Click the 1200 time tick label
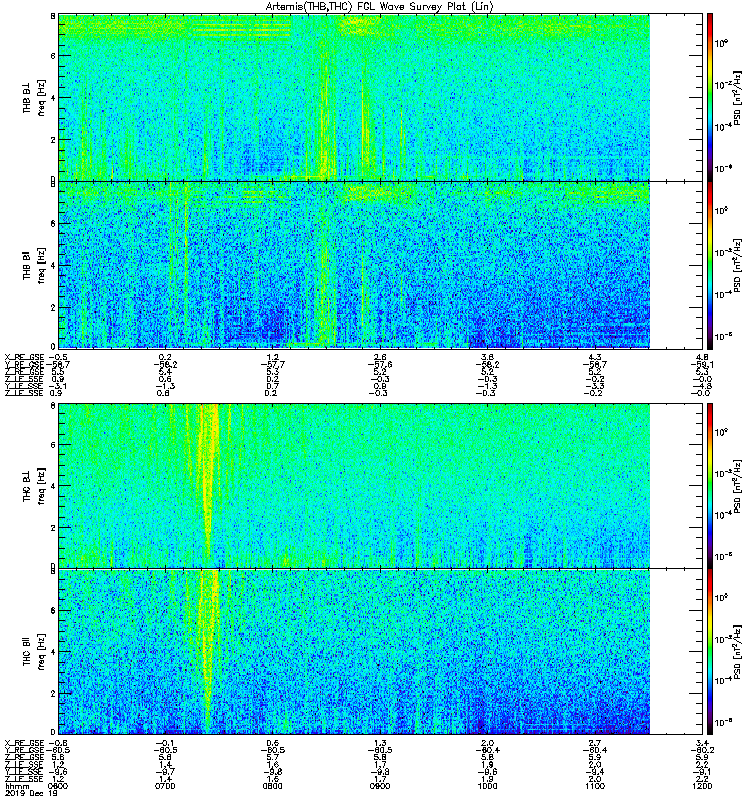Viewport: 750px width, 800px height. (702, 786)
